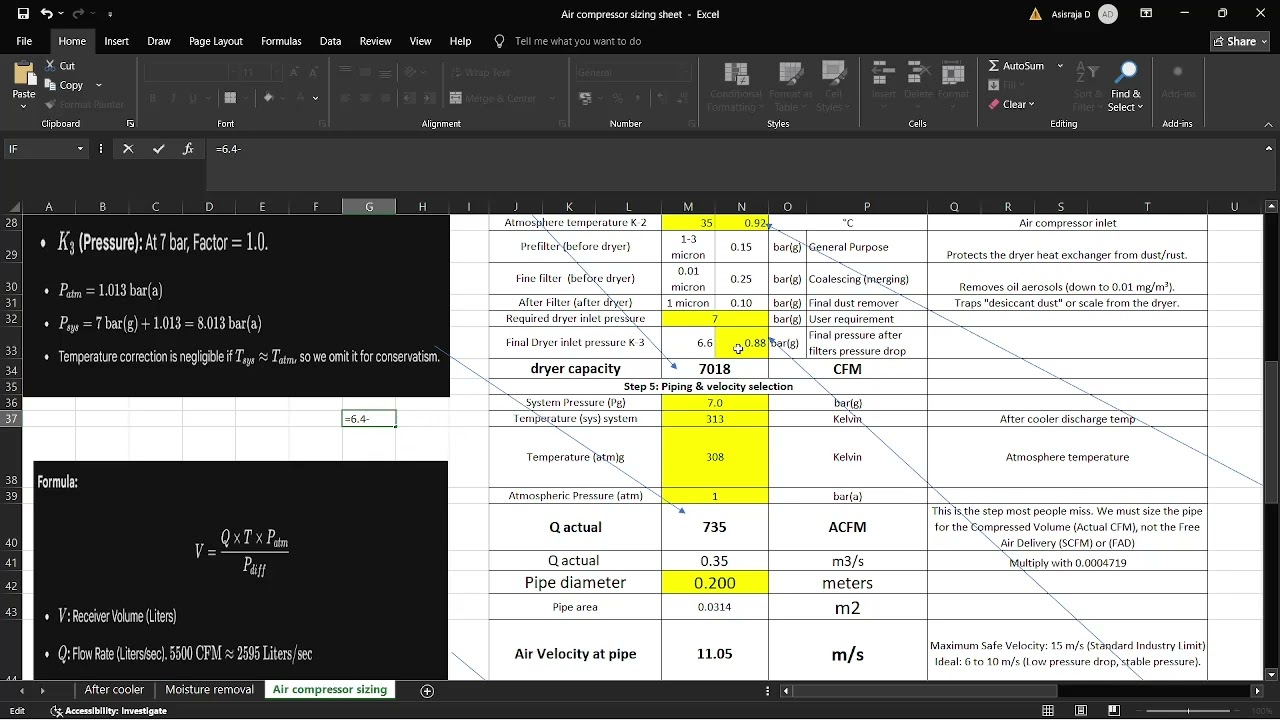
Task: Select cell with Pipe diameter value 0.200
Action: (x=714, y=583)
